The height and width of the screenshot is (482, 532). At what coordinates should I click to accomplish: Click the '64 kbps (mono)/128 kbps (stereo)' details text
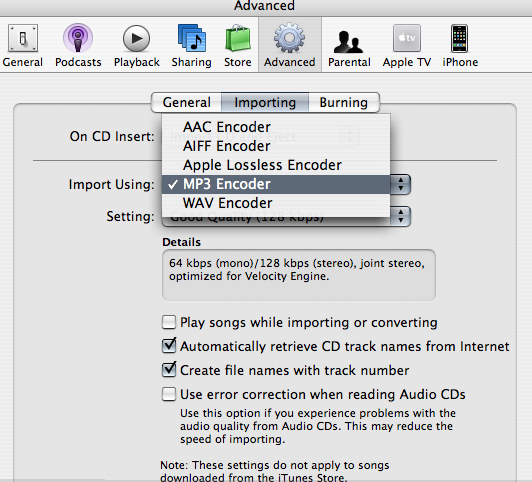pos(297,270)
